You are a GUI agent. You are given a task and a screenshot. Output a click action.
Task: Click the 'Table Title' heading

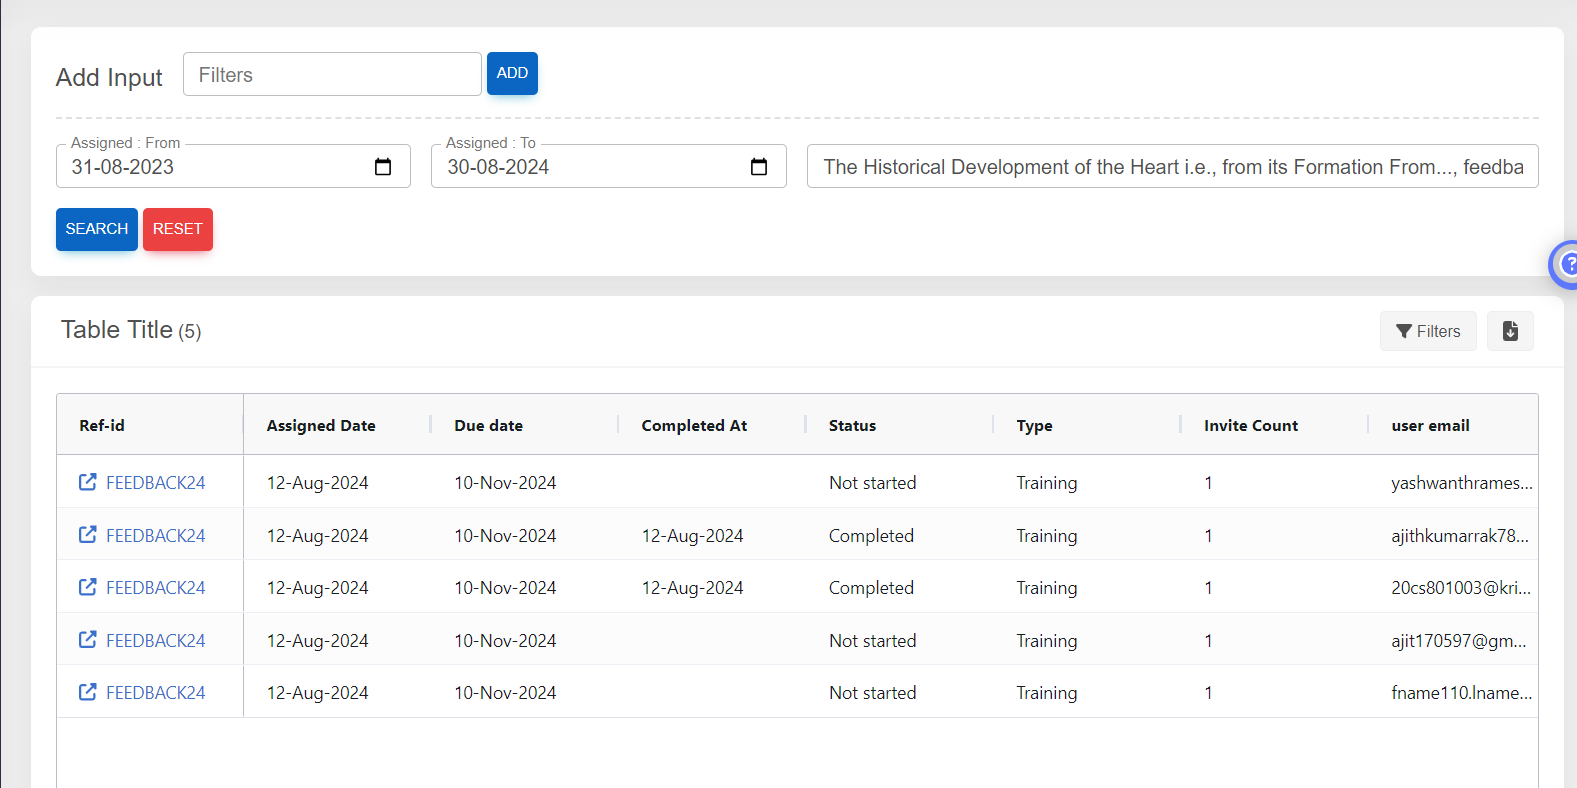tap(117, 330)
